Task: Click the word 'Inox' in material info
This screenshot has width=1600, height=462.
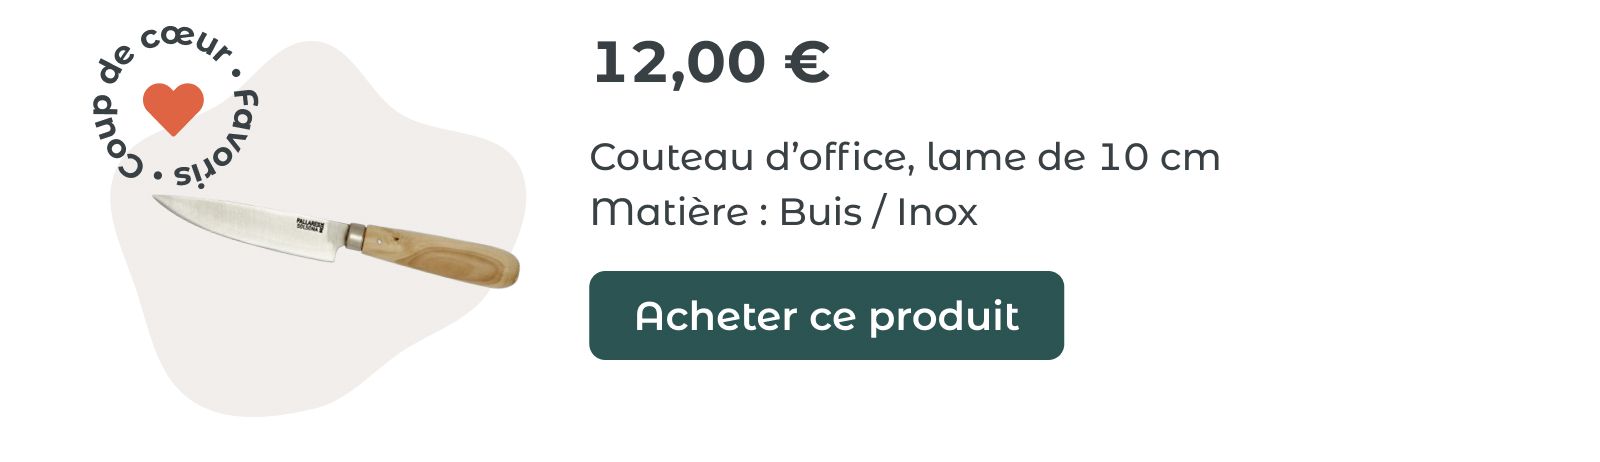Action: pos(937,212)
